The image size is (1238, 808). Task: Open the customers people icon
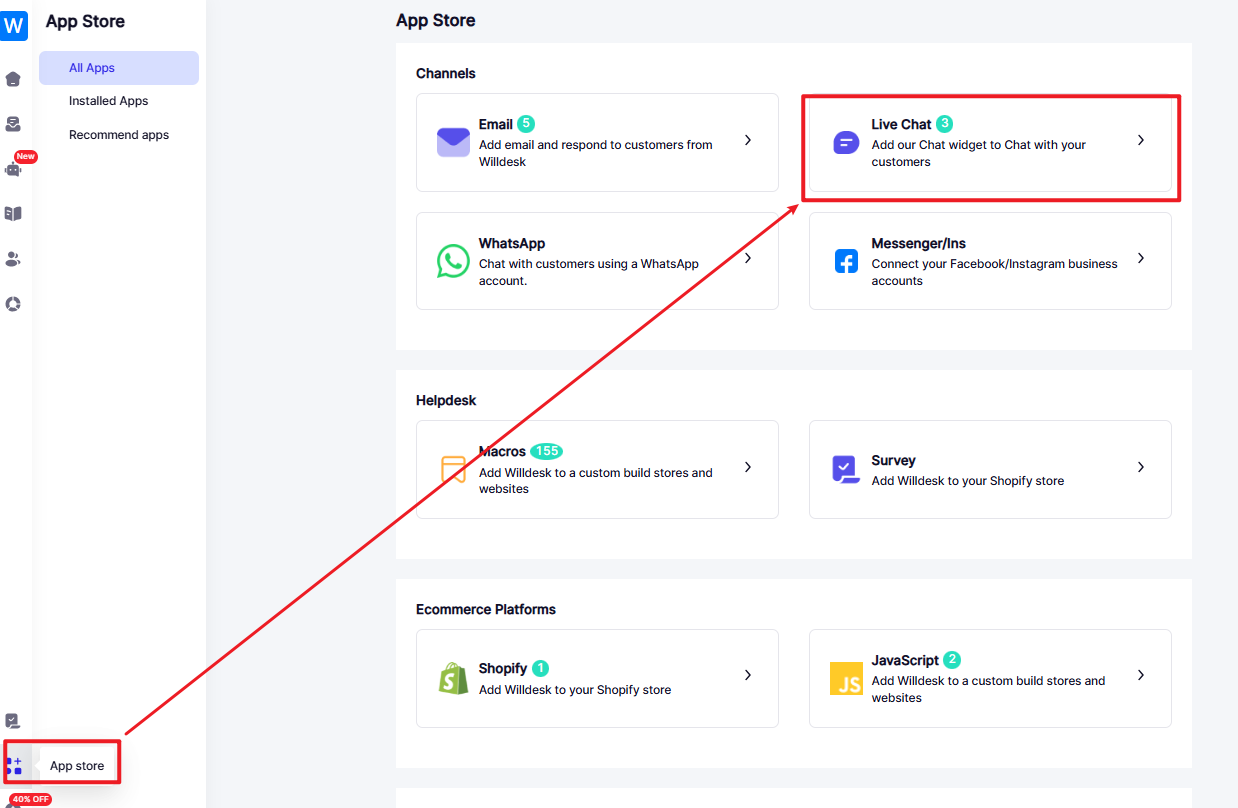13,259
